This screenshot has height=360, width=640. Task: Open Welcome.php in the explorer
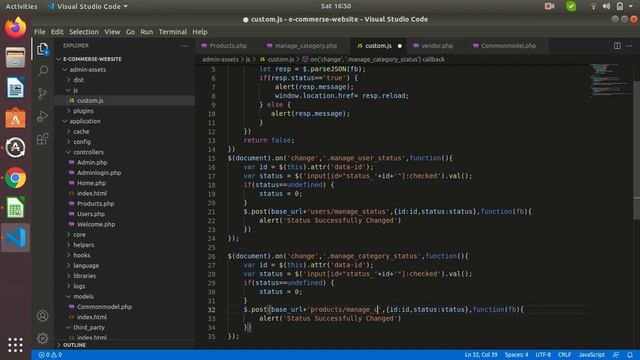96,224
